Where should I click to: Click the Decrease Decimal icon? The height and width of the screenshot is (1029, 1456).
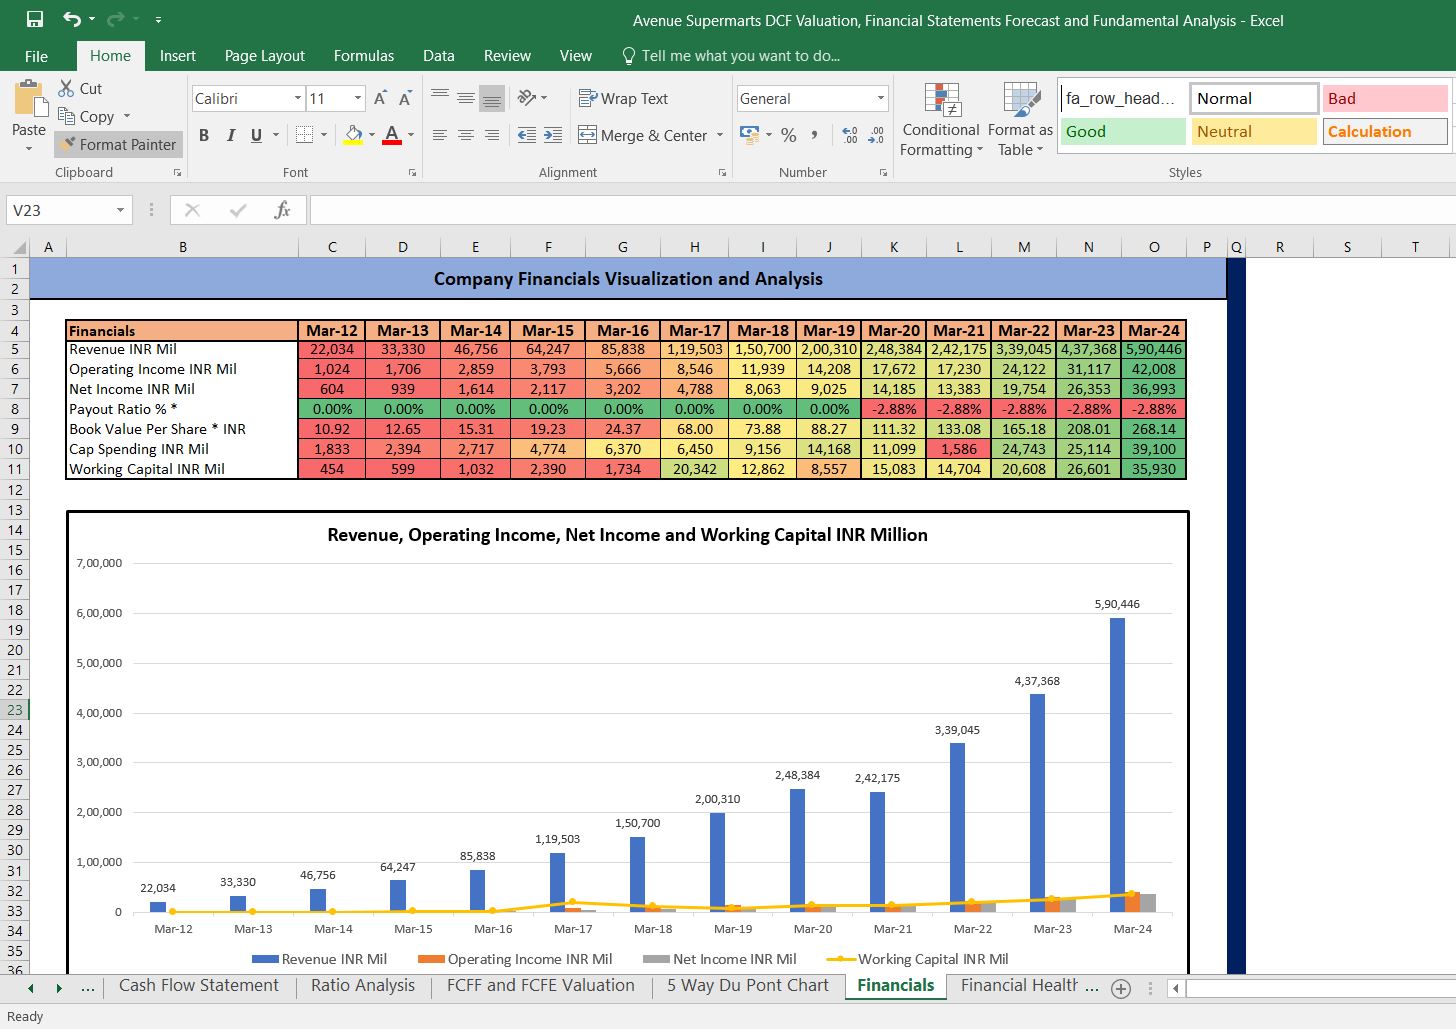point(876,134)
